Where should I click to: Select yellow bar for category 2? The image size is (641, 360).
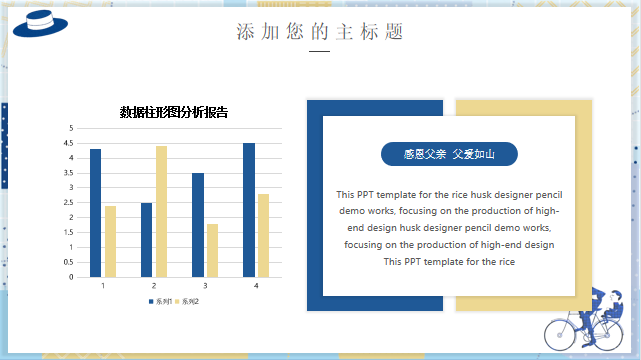pos(161,212)
